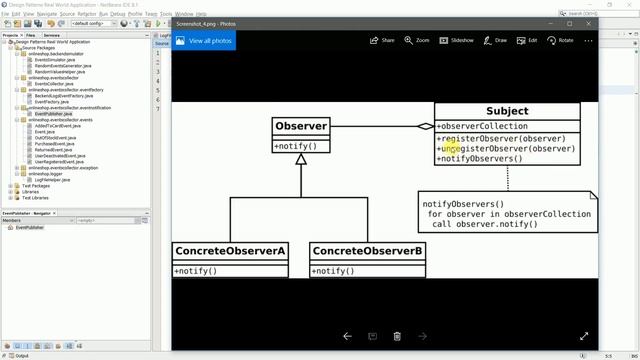
Task: Open Debug menu in NetBeans
Action: [x=118, y=14]
